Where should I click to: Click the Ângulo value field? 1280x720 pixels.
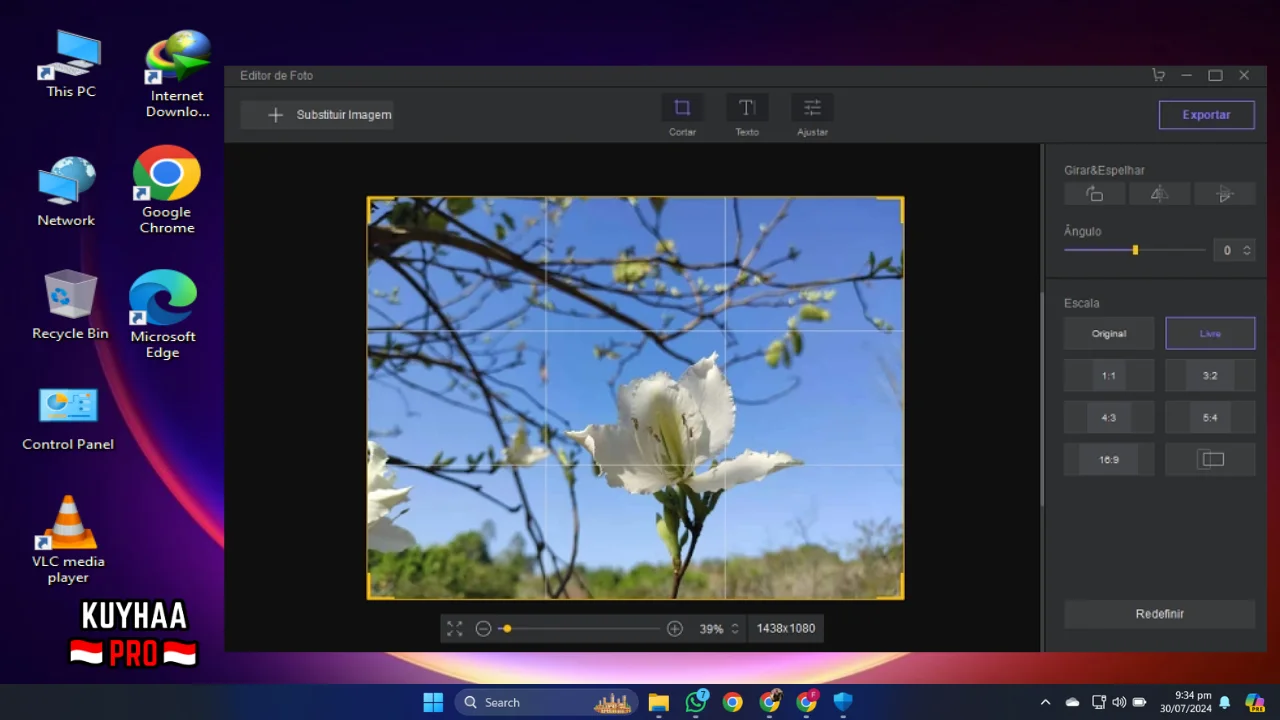(1226, 250)
